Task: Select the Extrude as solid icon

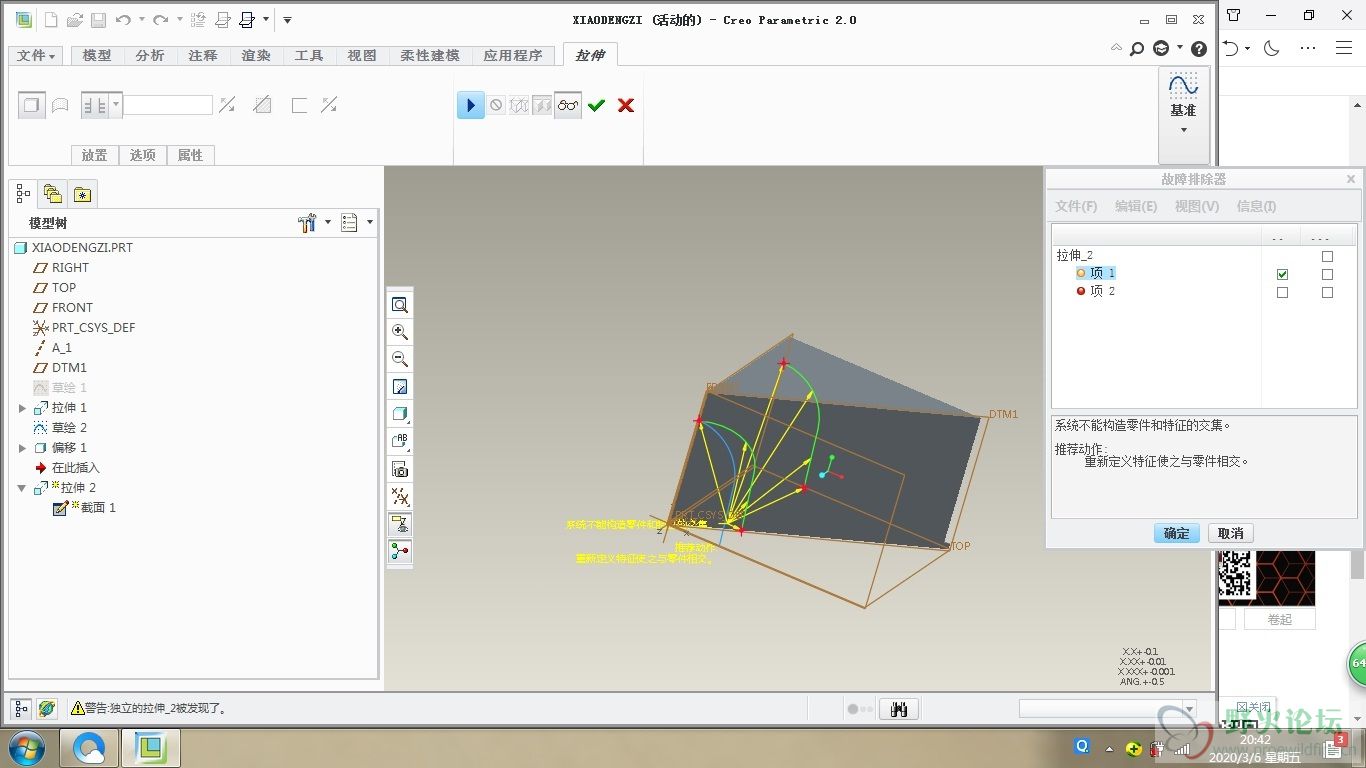Action: pos(32,105)
